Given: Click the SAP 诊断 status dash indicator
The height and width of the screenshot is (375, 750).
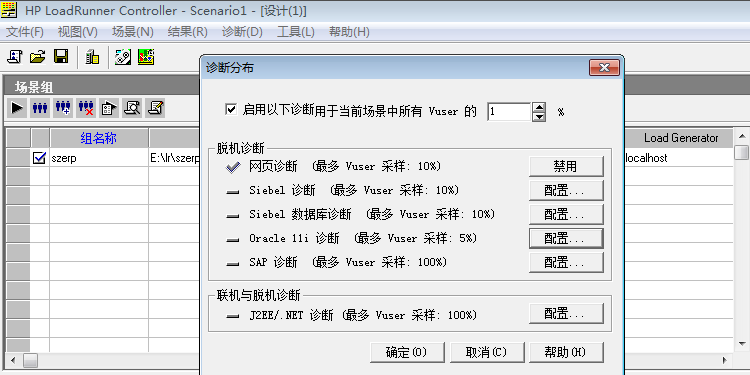Looking at the screenshot, I should (x=232, y=264).
